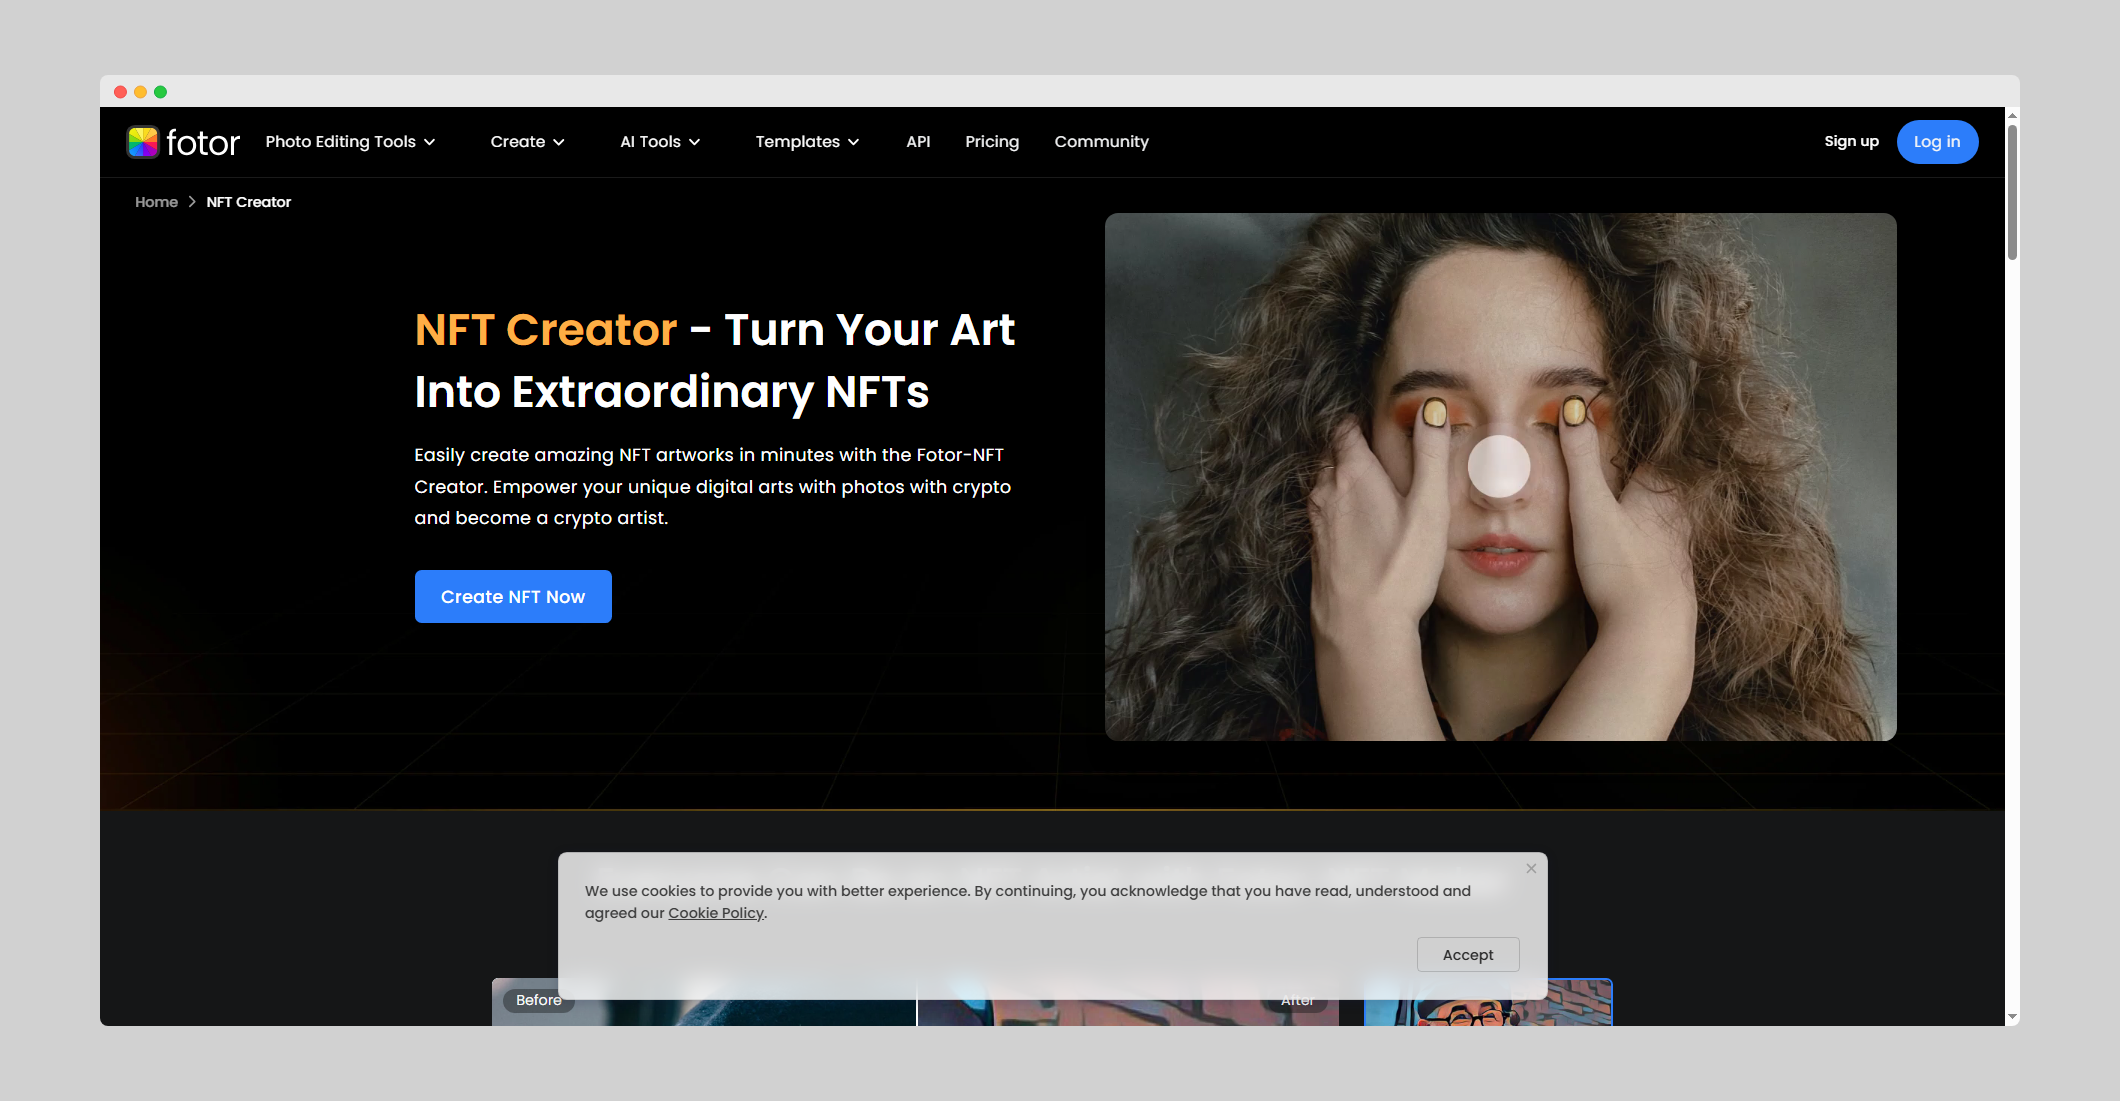Go to the API page
Viewport: 2120px width, 1101px height.
[x=918, y=142]
